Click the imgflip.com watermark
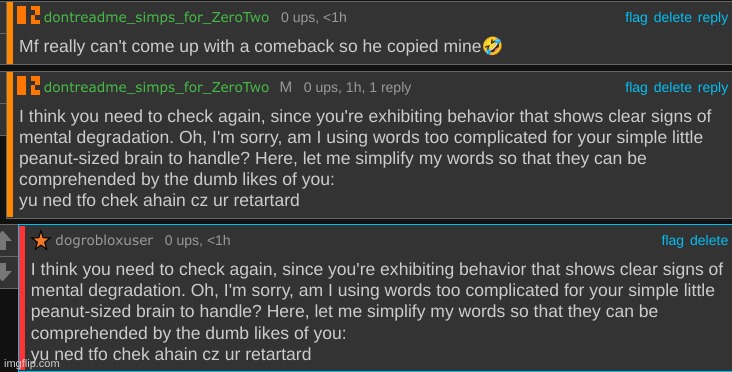 tap(31, 363)
